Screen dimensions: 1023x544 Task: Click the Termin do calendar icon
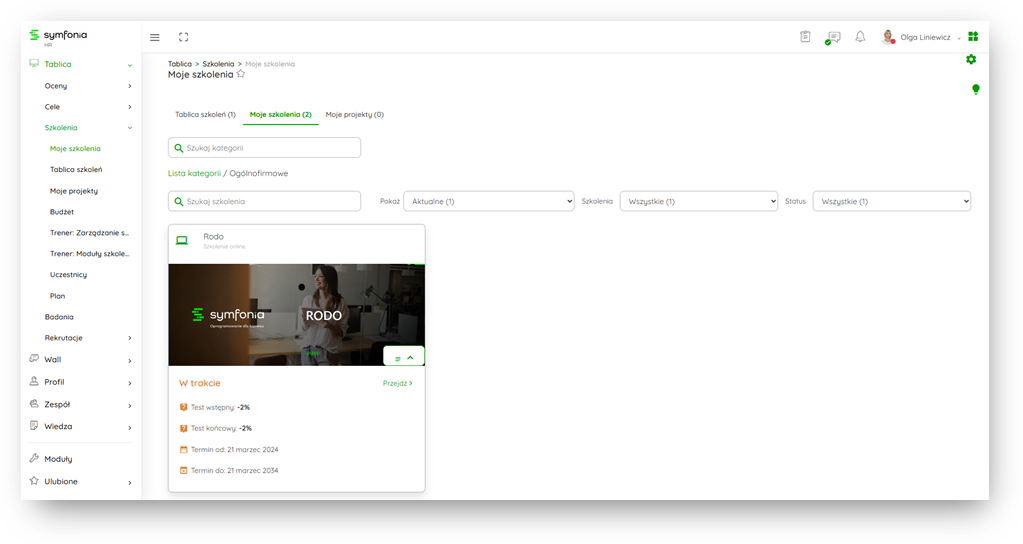(183, 470)
